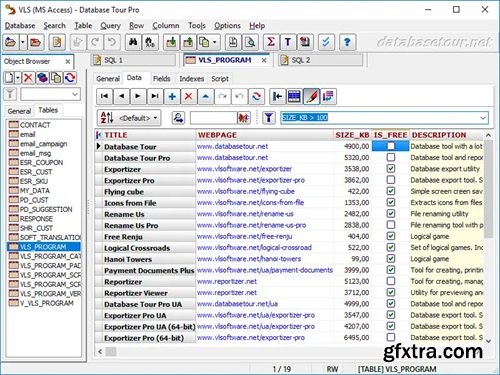Toggle IS_FREE checkbox for Rename Us Pro row

pyautogui.click(x=391, y=225)
